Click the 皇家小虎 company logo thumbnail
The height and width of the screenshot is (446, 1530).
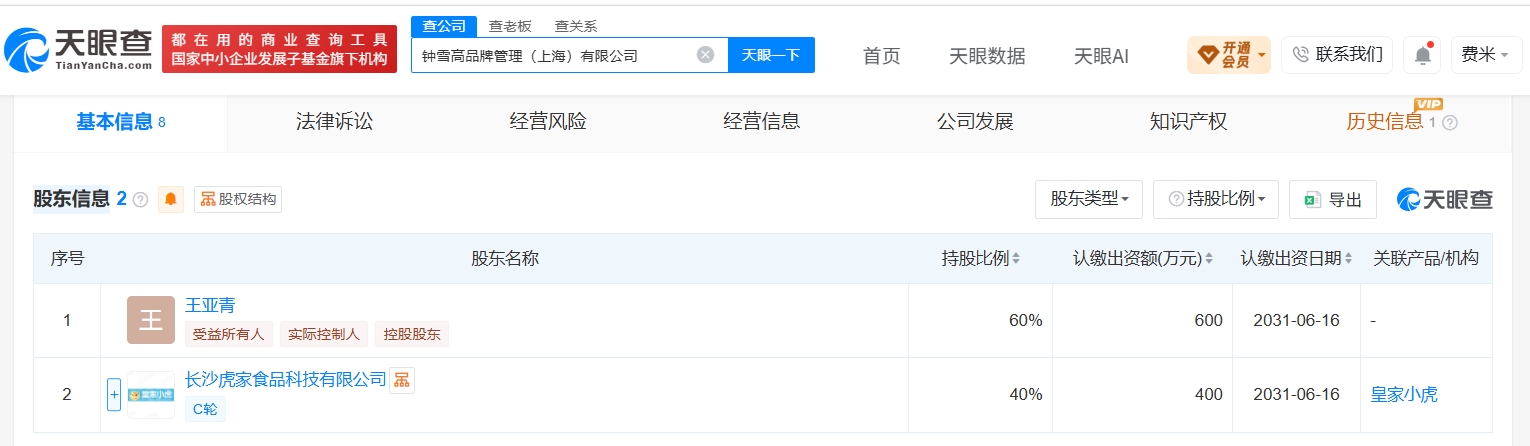(150, 394)
